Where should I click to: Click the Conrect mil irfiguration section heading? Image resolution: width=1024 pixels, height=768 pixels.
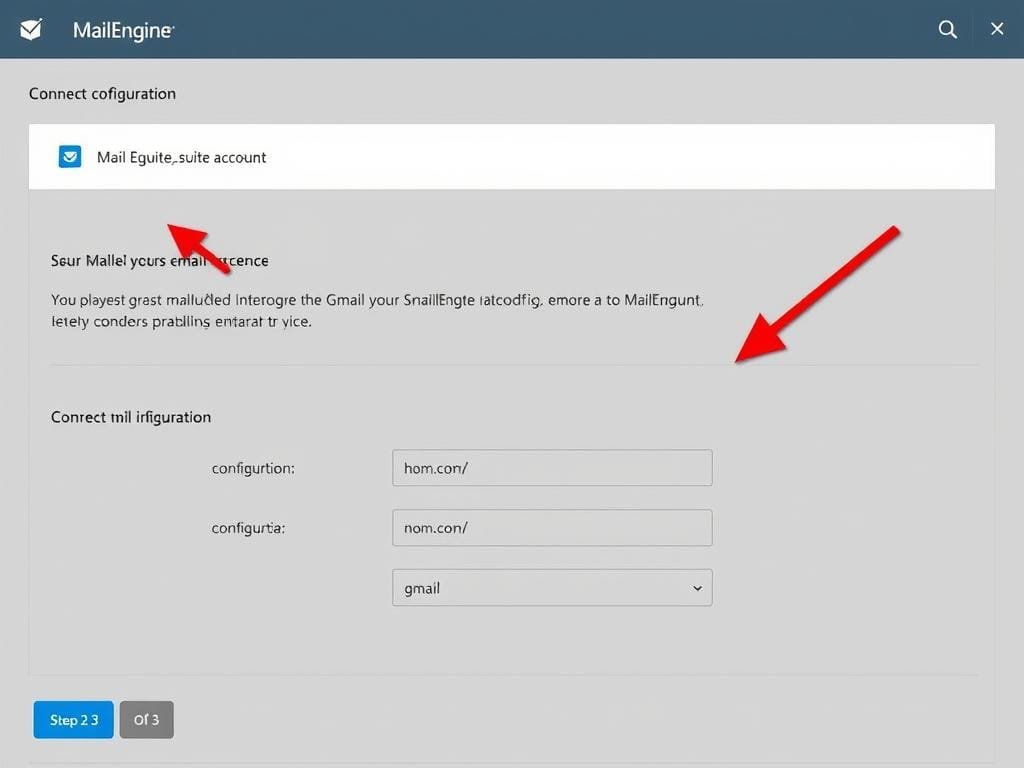coord(131,417)
